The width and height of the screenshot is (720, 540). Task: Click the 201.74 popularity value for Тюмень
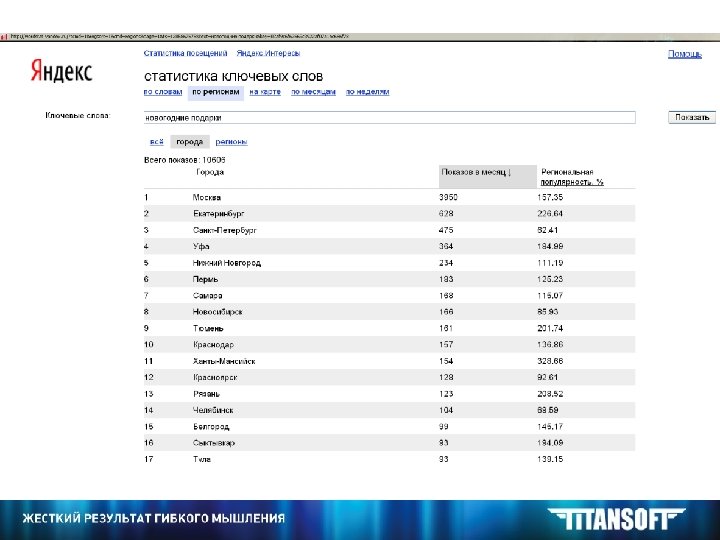click(x=550, y=328)
